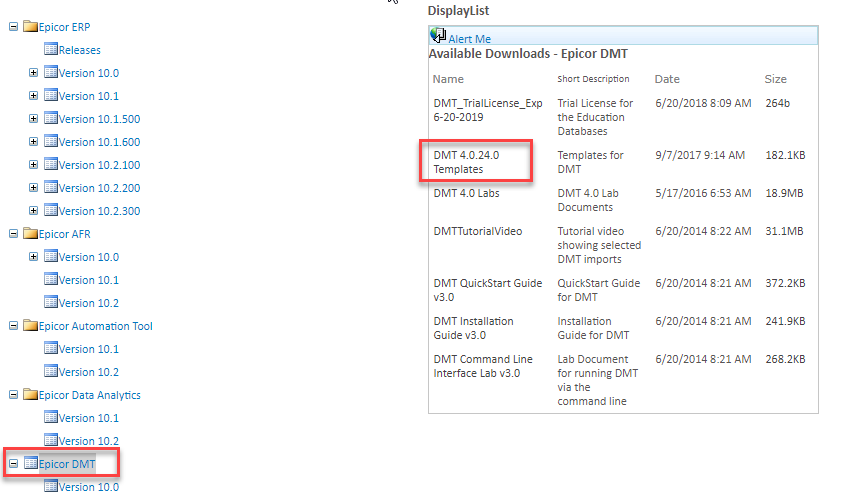Open Version 10.1 under Epicor Automation Tool
855x501 pixels.
[x=89, y=349]
